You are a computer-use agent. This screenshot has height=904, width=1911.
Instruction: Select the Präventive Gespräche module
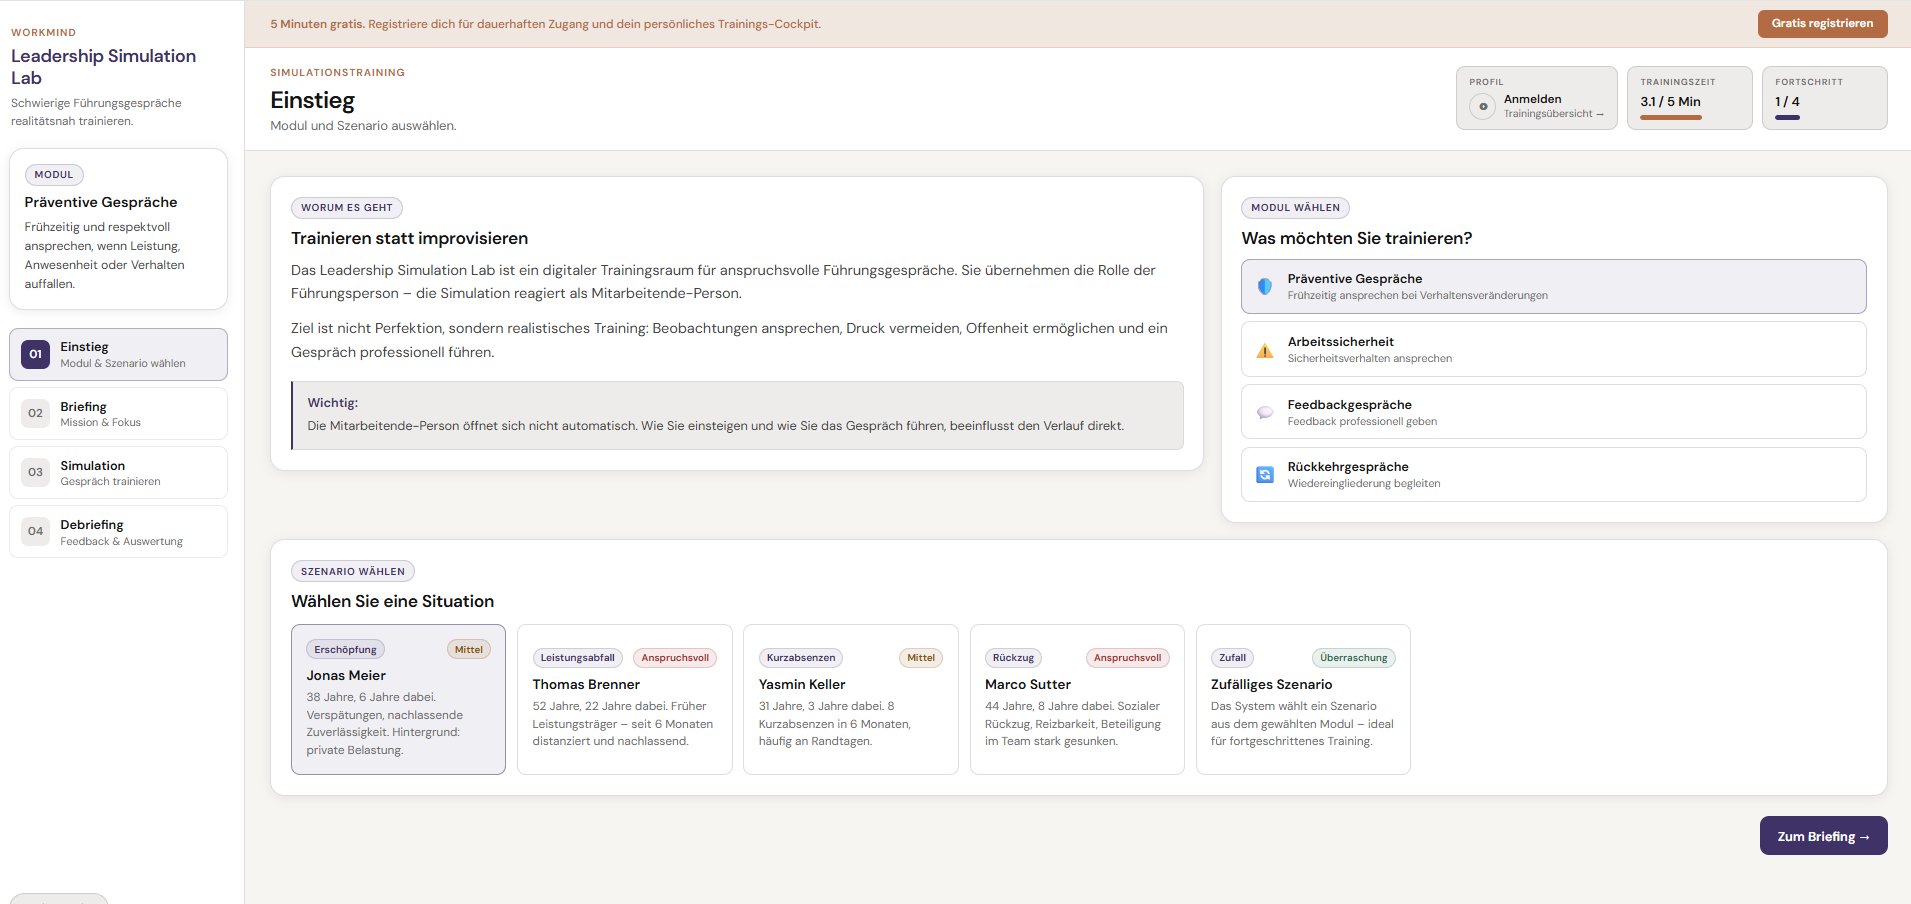[1553, 286]
